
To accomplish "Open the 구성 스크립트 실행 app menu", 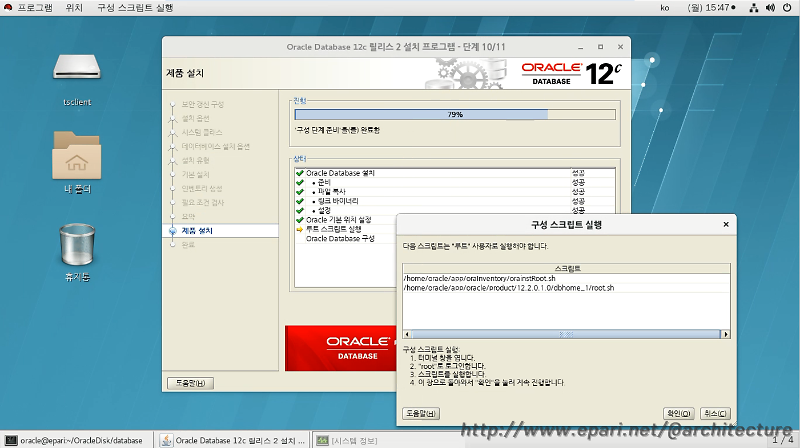I will tap(135, 8).
